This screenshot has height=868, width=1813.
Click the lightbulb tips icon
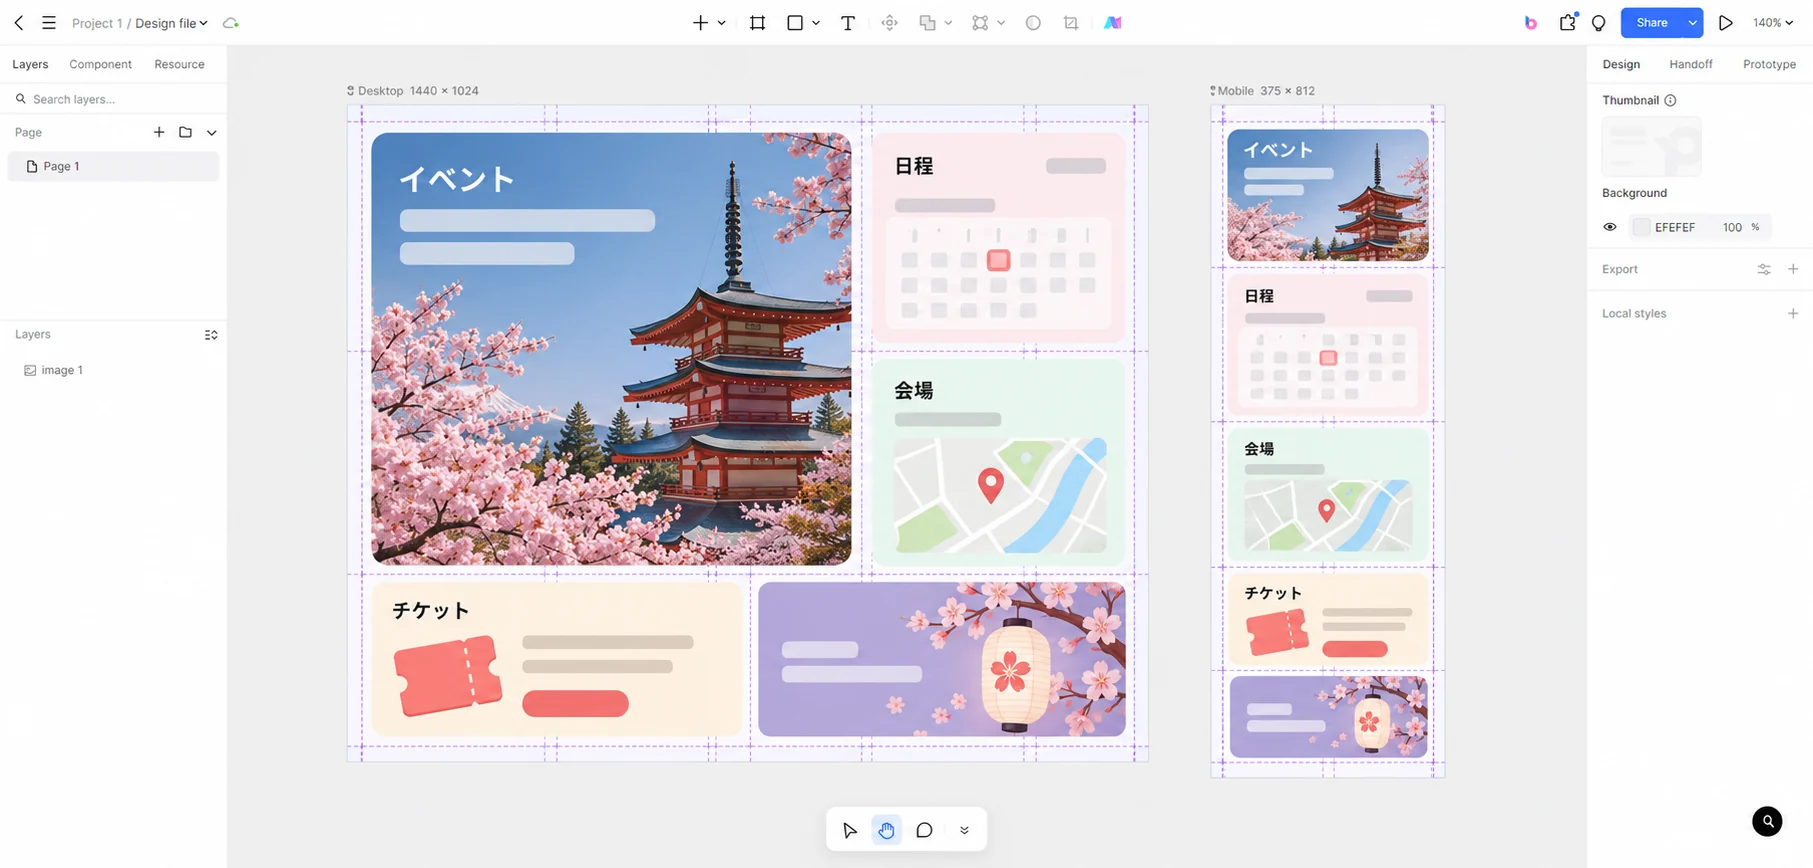pyautogui.click(x=1598, y=23)
